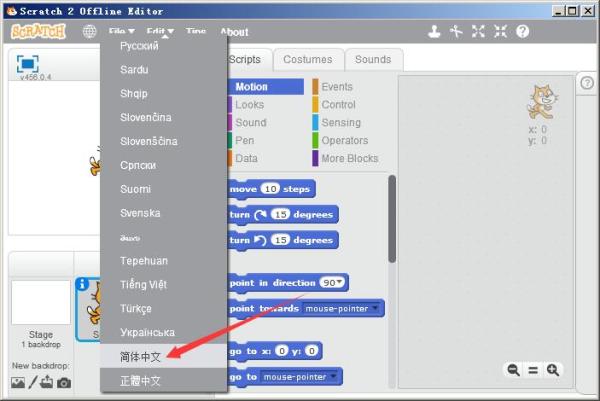Open the Edit menu

click(x=160, y=31)
